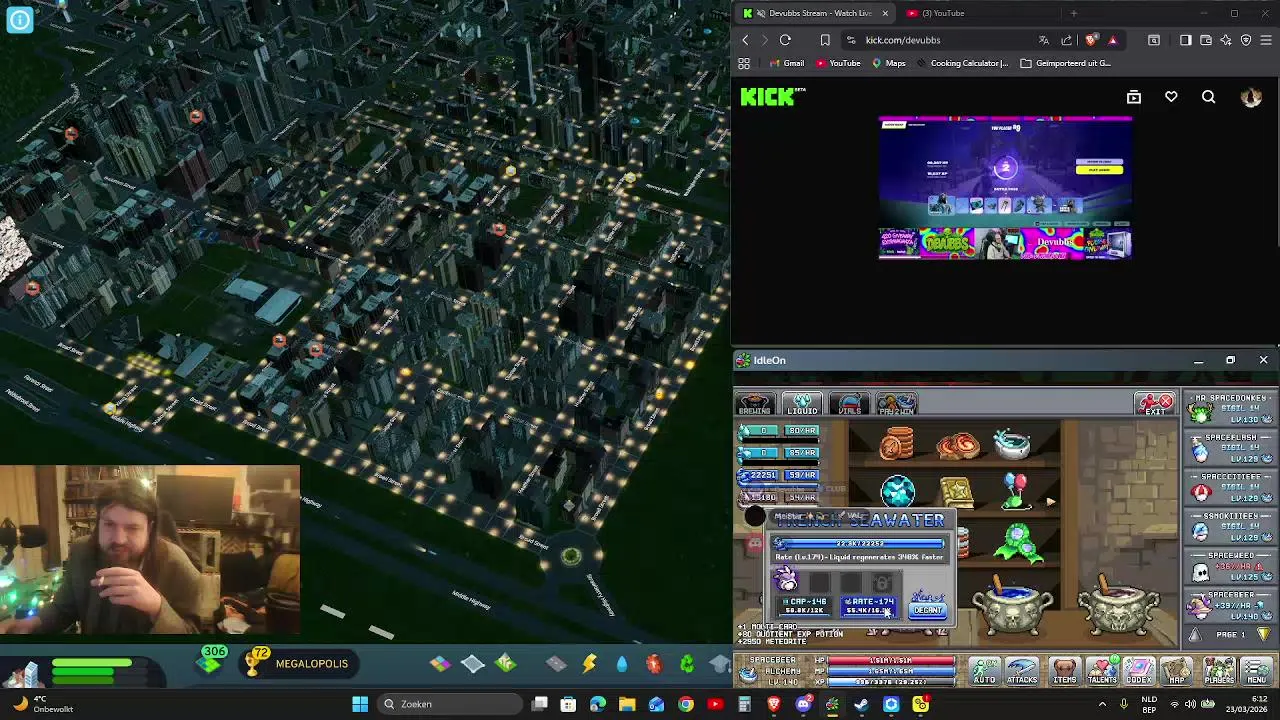This screenshot has width=1280, height=720.
Task: Click the water bowl item on shelf
Action: tap(1012, 443)
